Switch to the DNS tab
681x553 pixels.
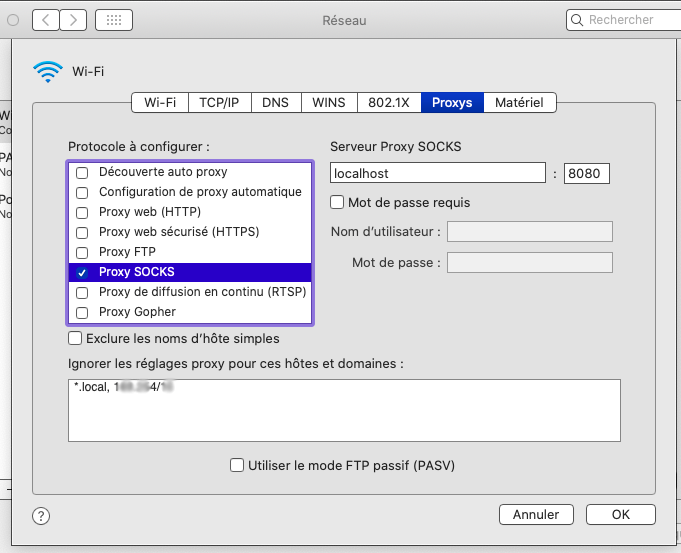(275, 102)
